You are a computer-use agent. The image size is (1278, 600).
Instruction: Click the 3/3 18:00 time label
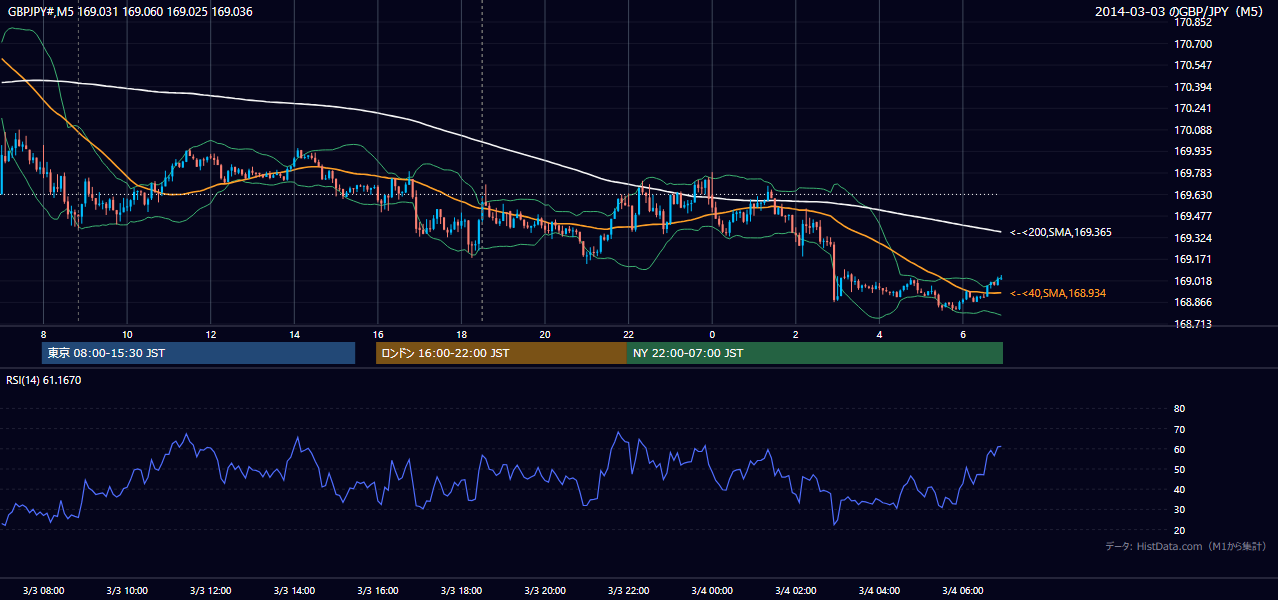click(x=461, y=590)
